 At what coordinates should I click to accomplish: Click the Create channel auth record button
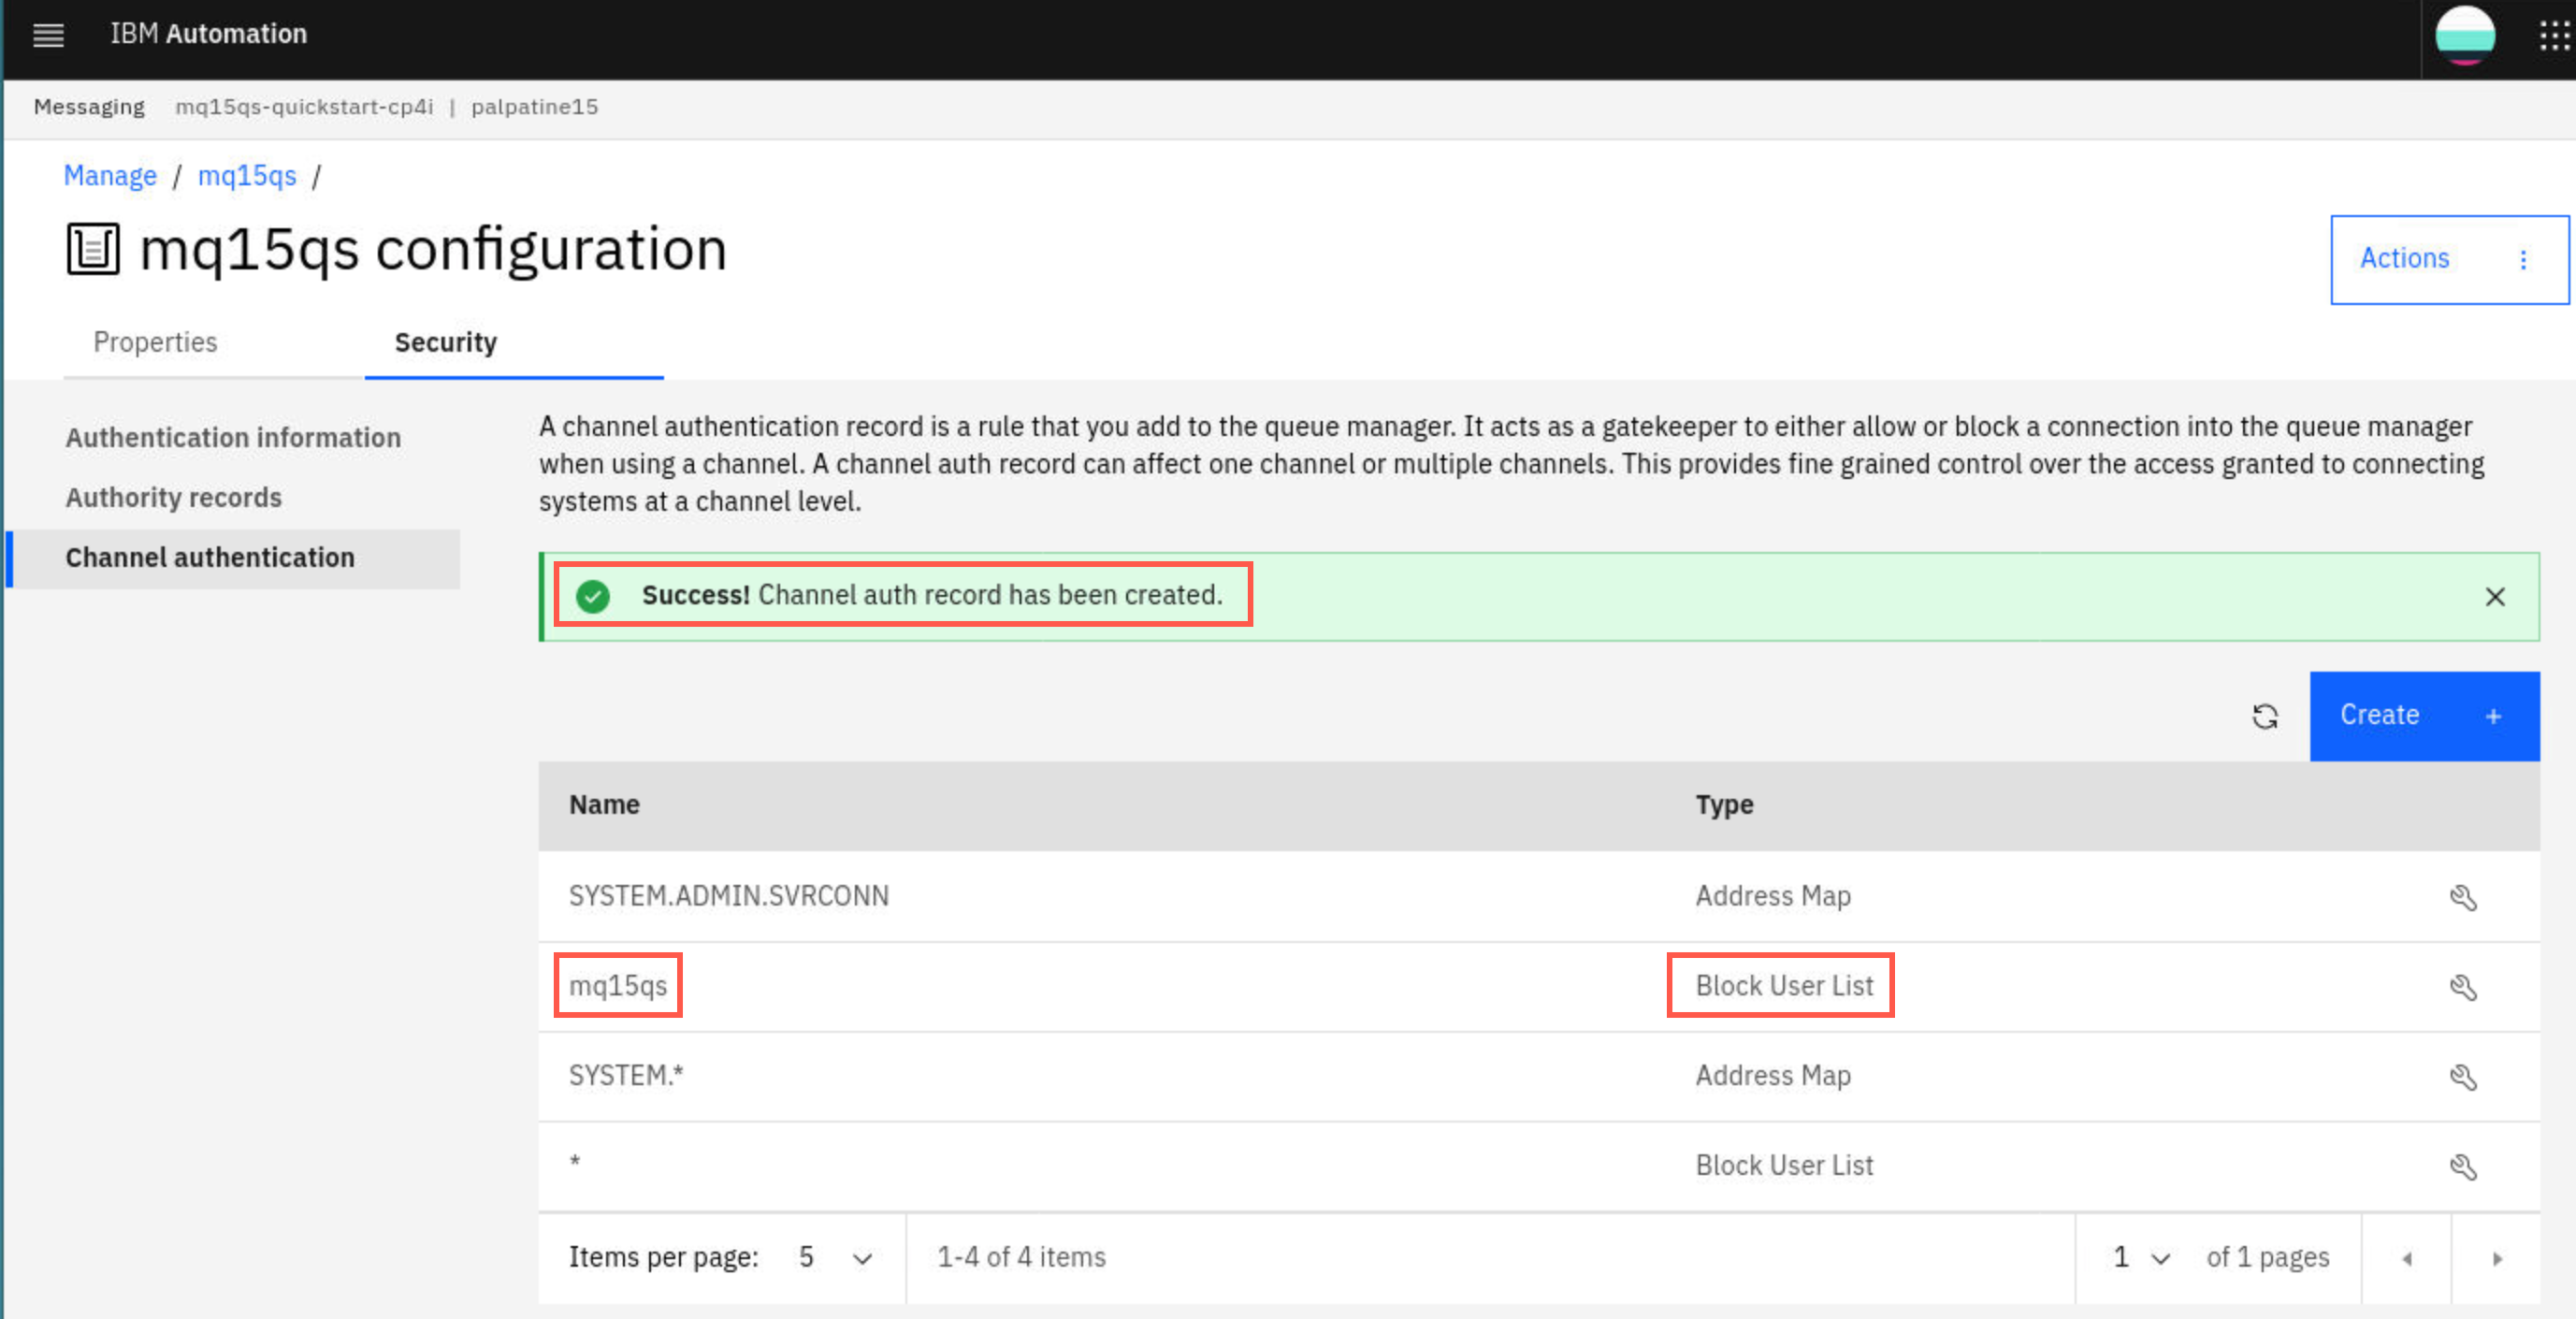point(2425,716)
